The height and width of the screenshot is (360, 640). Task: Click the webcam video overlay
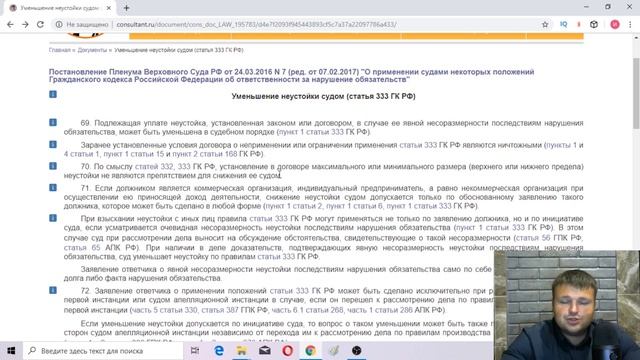coord(567,305)
